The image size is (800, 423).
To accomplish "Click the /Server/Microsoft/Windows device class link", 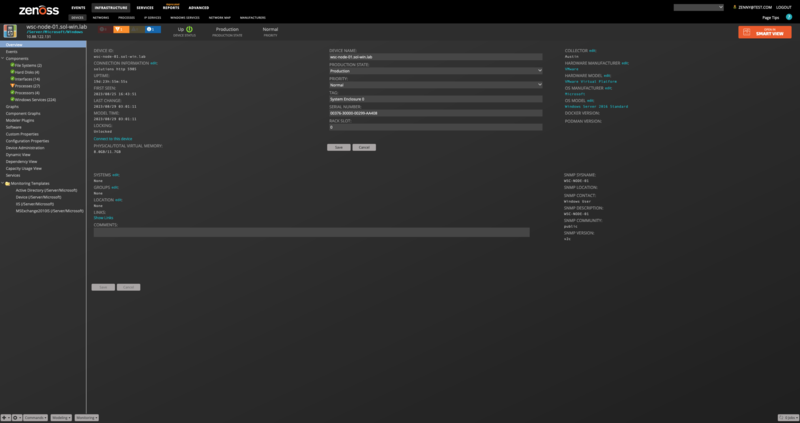I will point(55,32).
